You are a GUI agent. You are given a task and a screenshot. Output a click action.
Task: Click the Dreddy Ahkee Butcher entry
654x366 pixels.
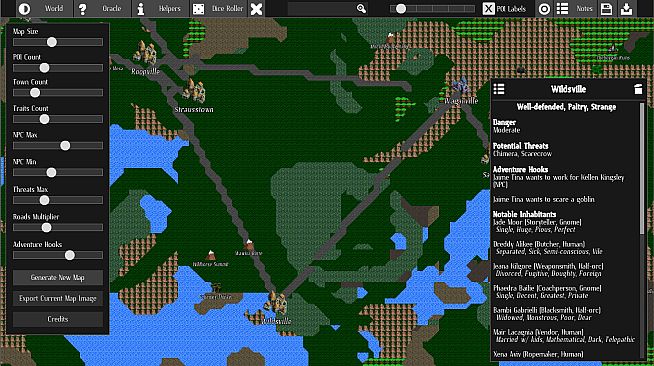pos(548,248)
